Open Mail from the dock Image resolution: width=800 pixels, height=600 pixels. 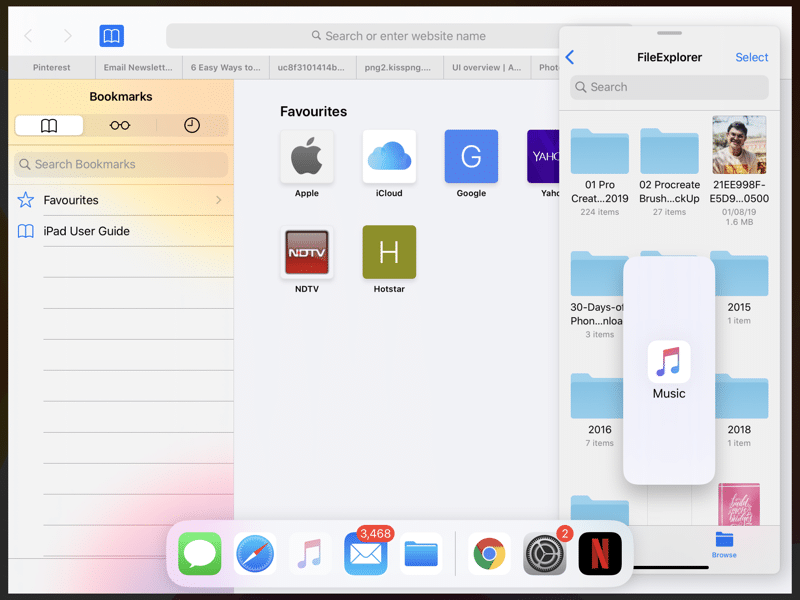pyautogui.click(x=365, y=552)
